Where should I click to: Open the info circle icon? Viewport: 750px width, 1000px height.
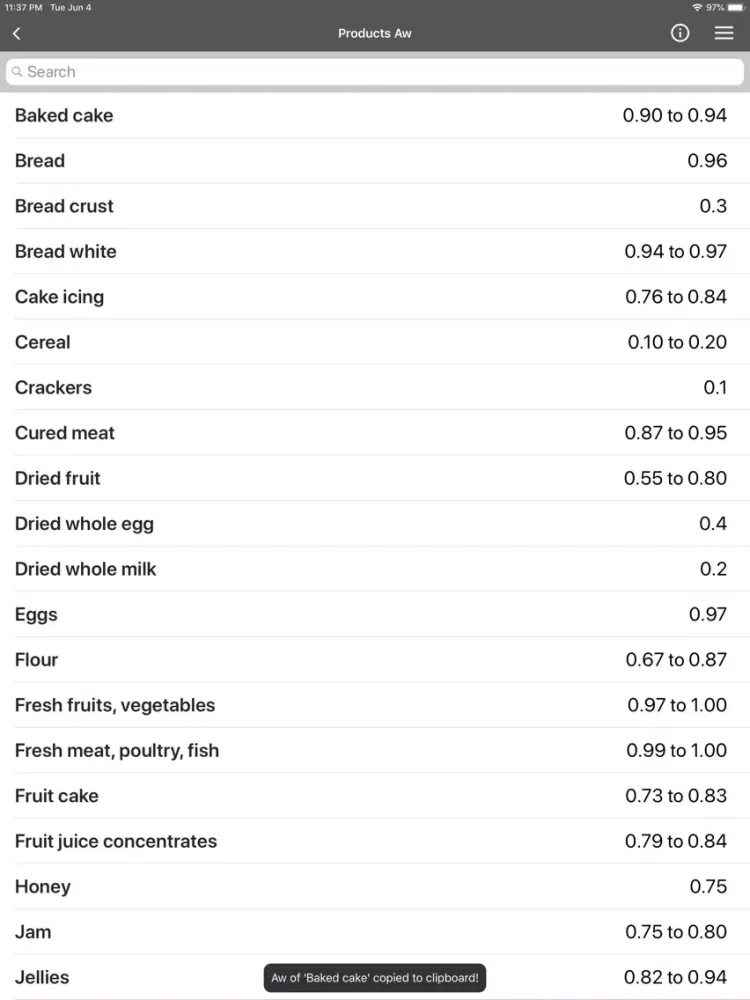680,33
